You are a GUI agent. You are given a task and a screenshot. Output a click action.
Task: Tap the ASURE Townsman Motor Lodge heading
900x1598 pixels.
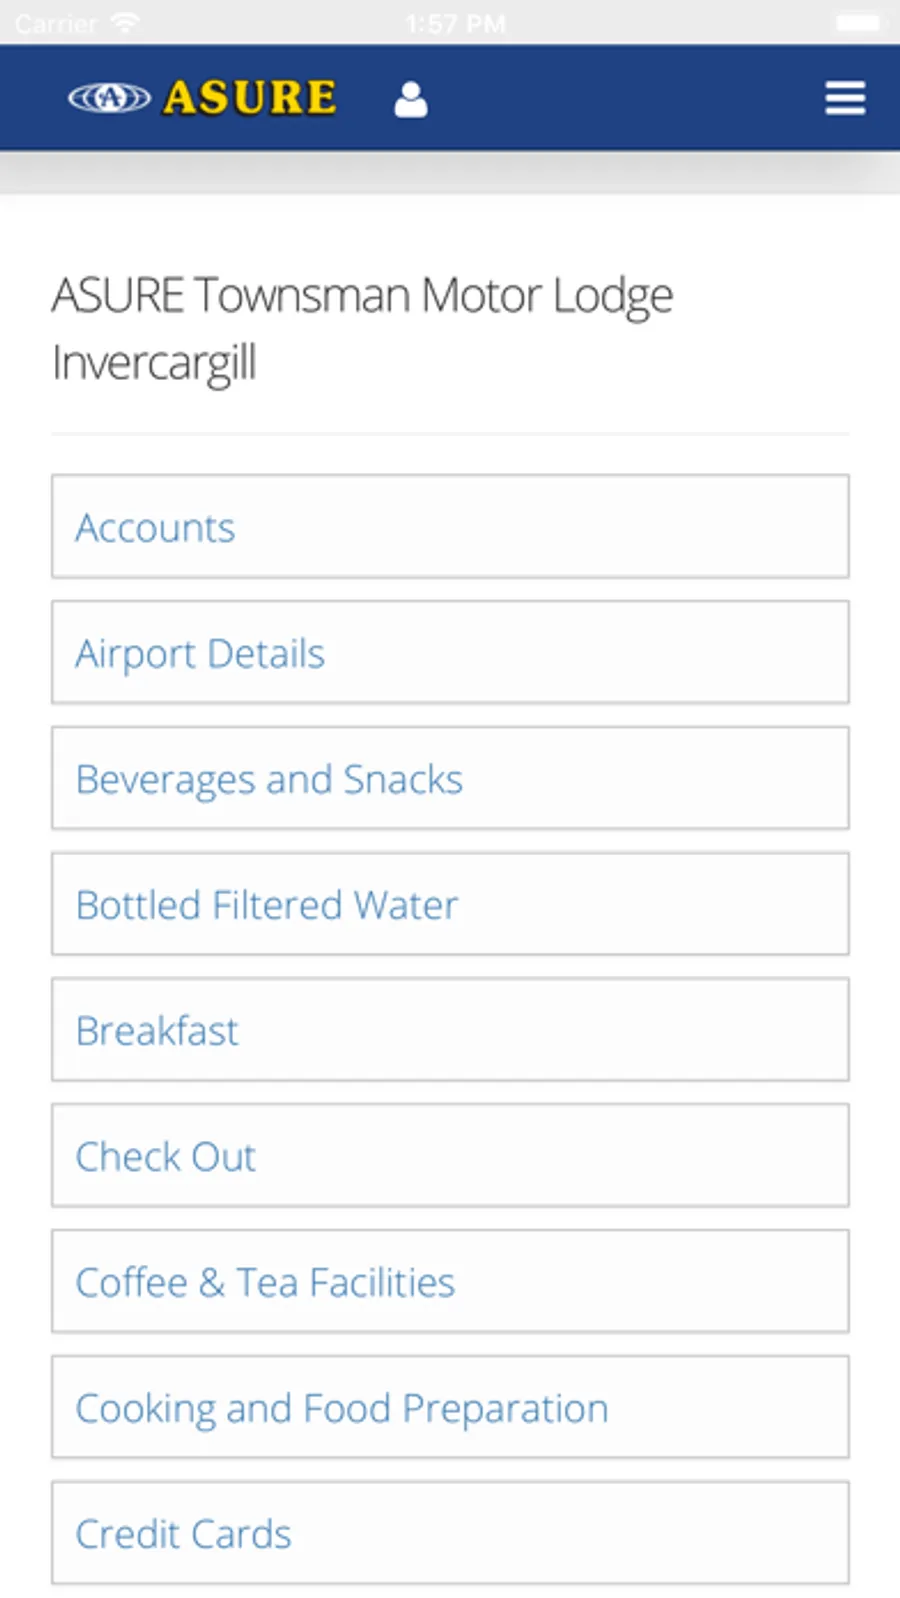coord(362,328)
